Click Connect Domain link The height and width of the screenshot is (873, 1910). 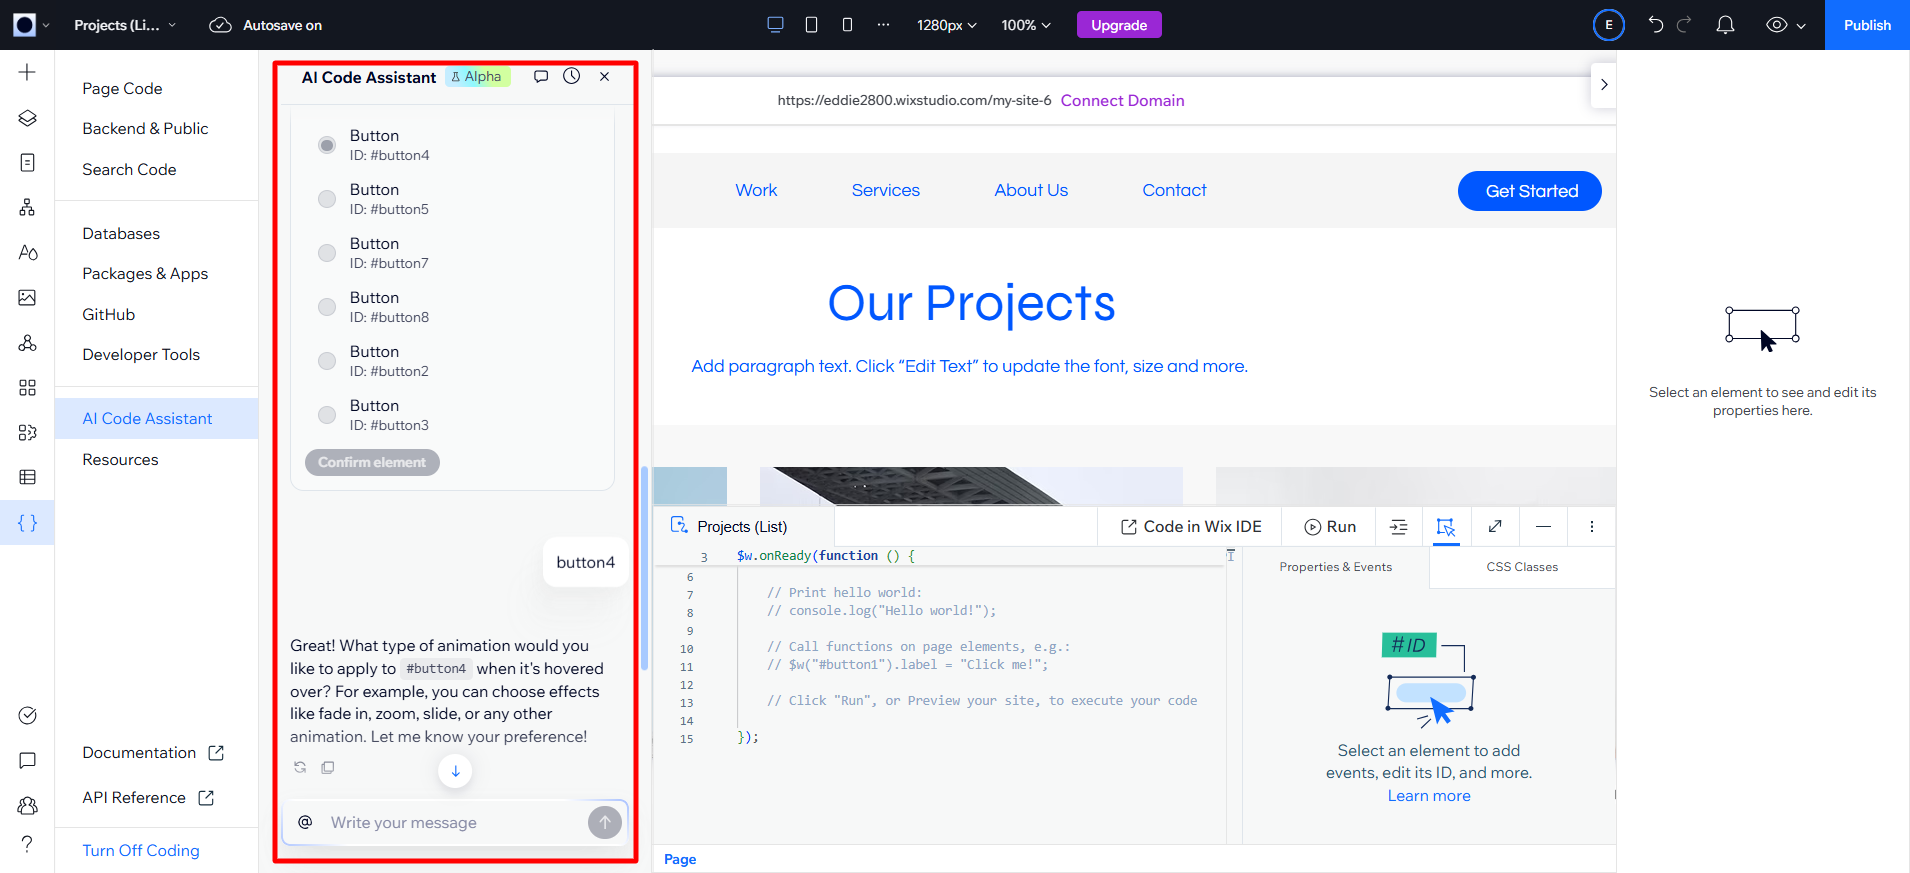[x=1122, y=100]
